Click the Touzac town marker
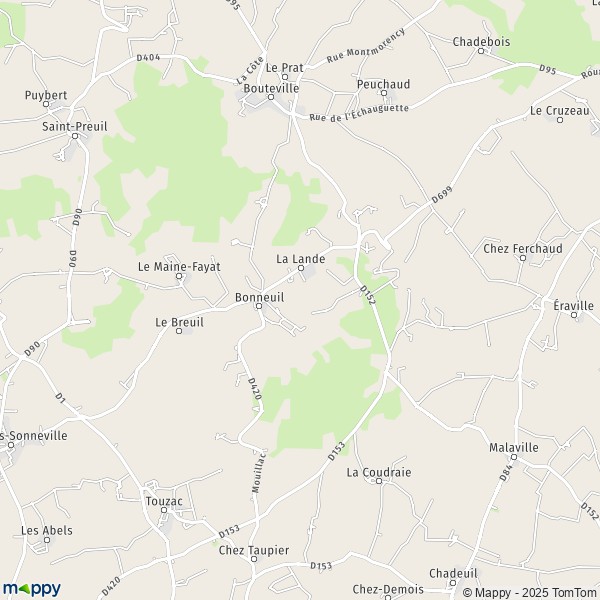This screenshot has width=600, height=600. [164, 510]
